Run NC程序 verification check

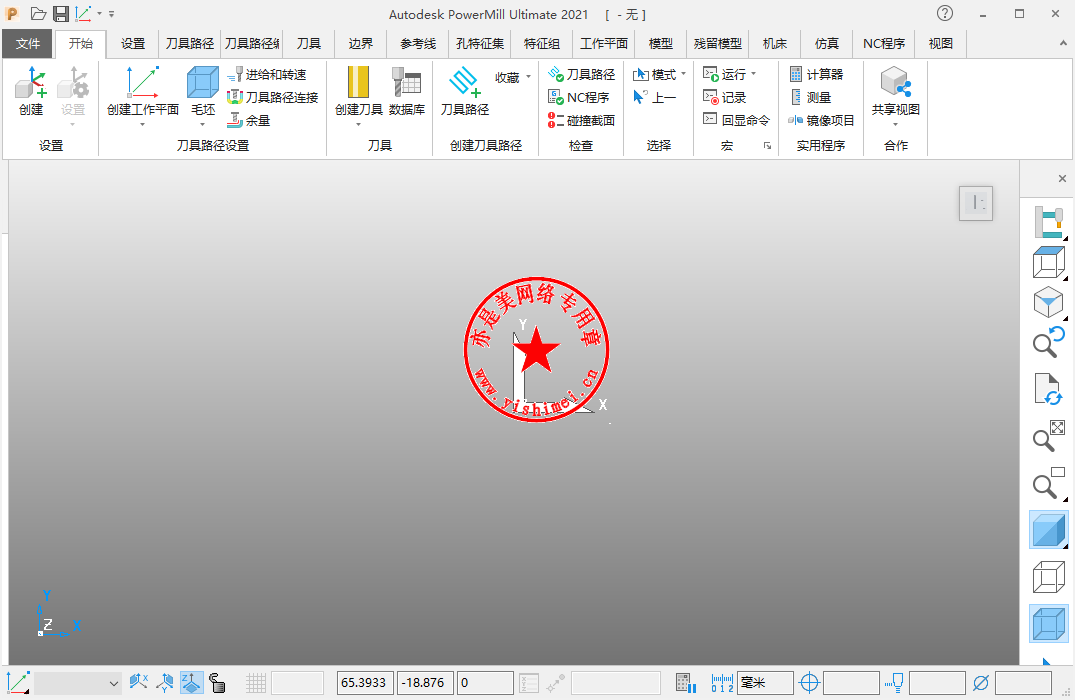point(579,97)
